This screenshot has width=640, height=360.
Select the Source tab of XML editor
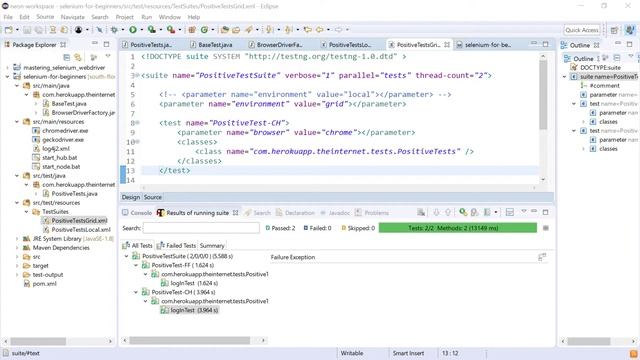click(x=153, y=197)
